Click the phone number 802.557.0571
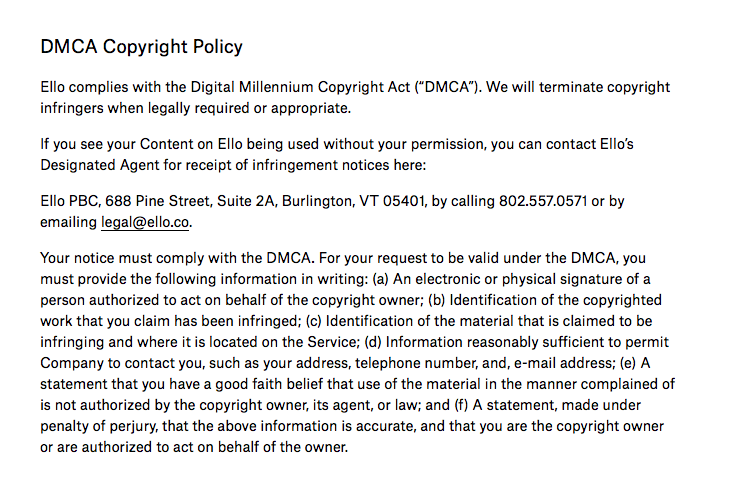Viewport: 731px width, 492px height. 543,201
